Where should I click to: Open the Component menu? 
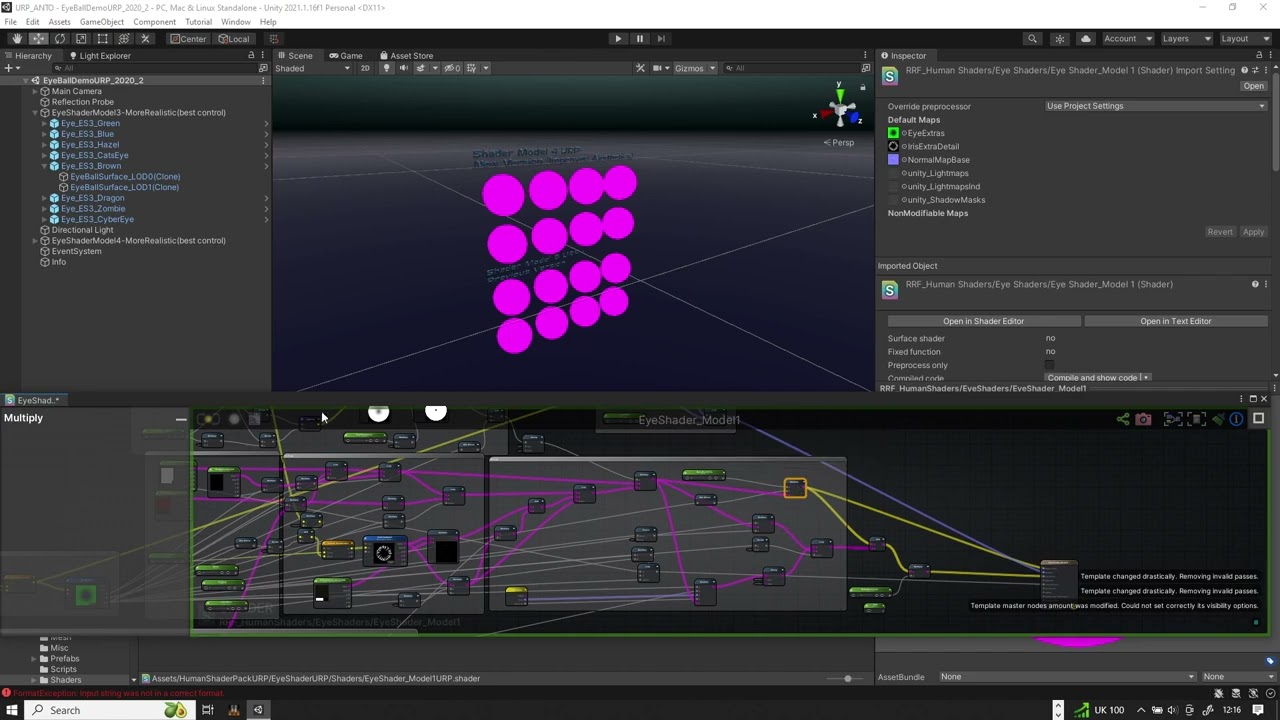pyautogui.click(x=154, y=22)
